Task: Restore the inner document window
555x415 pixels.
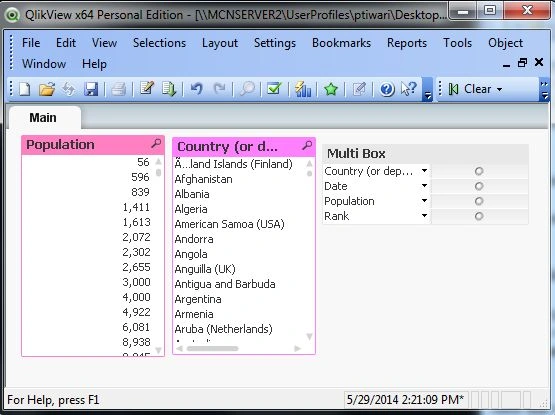Action: click(522, 63)
